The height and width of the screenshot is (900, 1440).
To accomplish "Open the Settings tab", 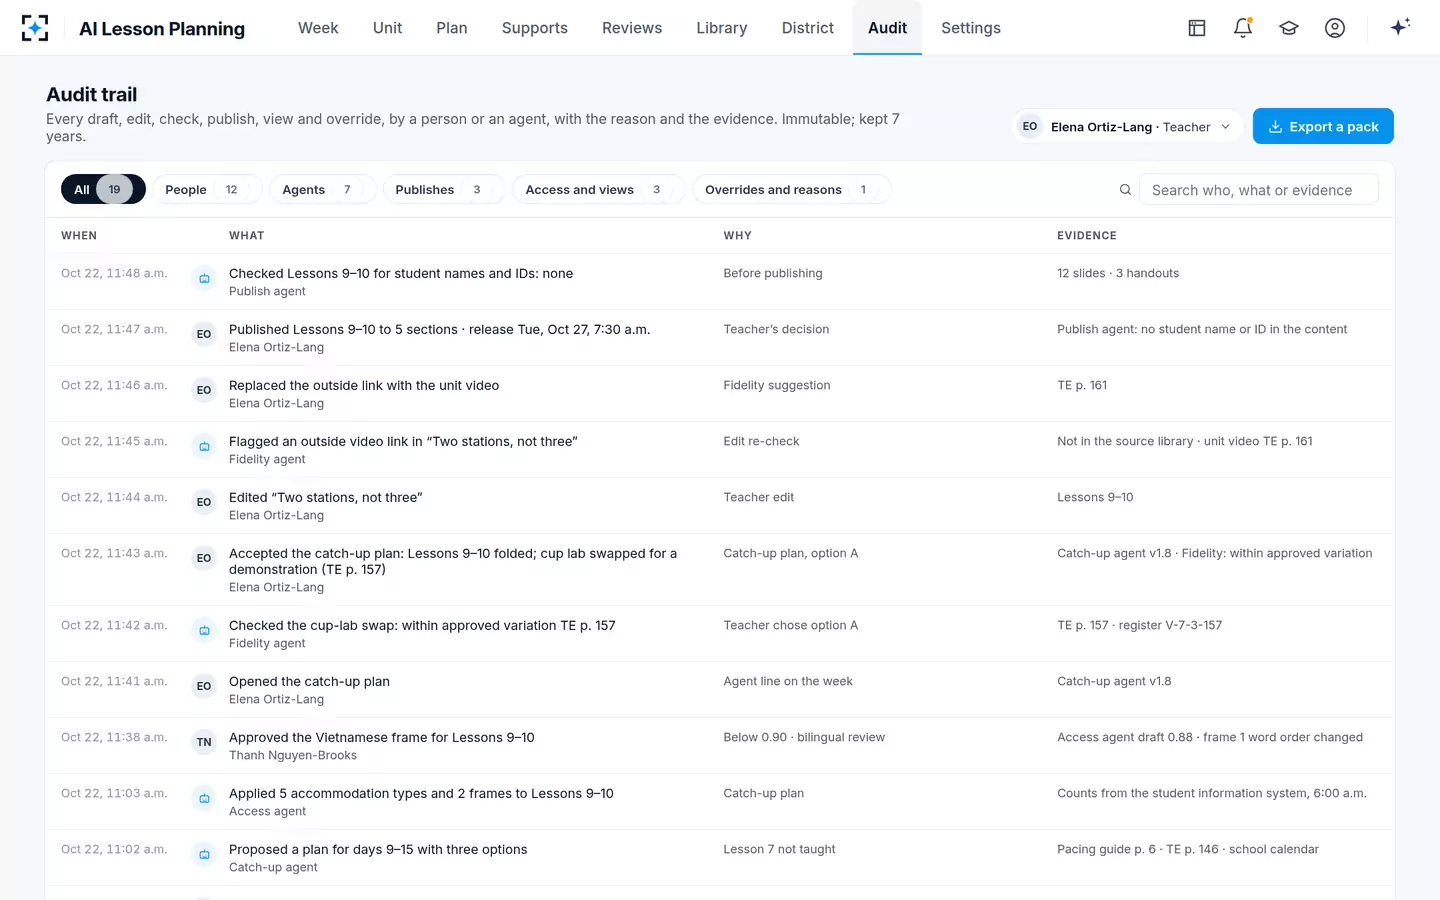I will 971,28.
